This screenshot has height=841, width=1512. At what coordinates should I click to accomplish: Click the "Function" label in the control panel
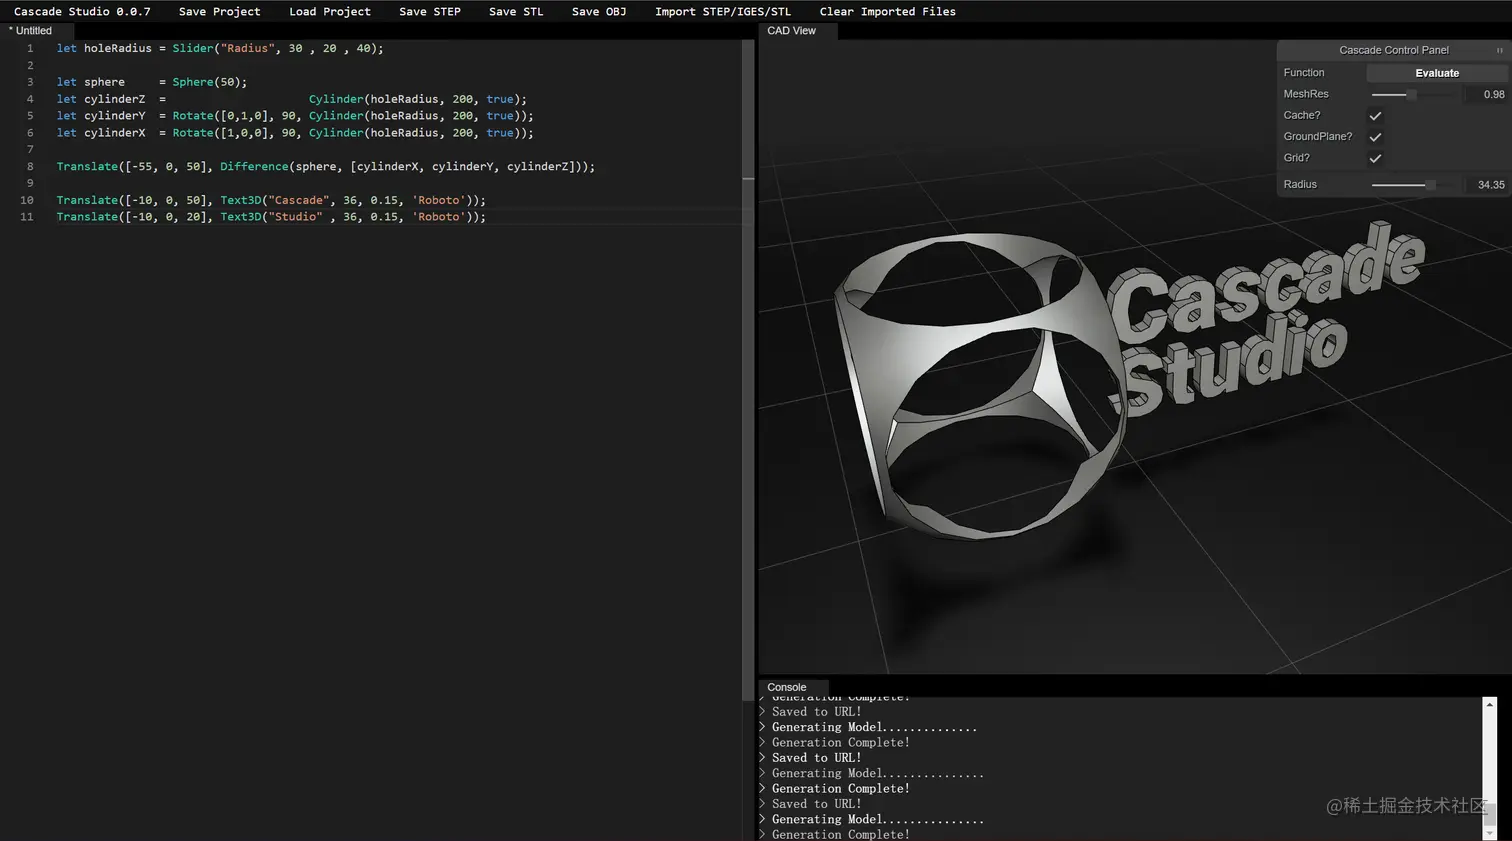click(1304, 73)
